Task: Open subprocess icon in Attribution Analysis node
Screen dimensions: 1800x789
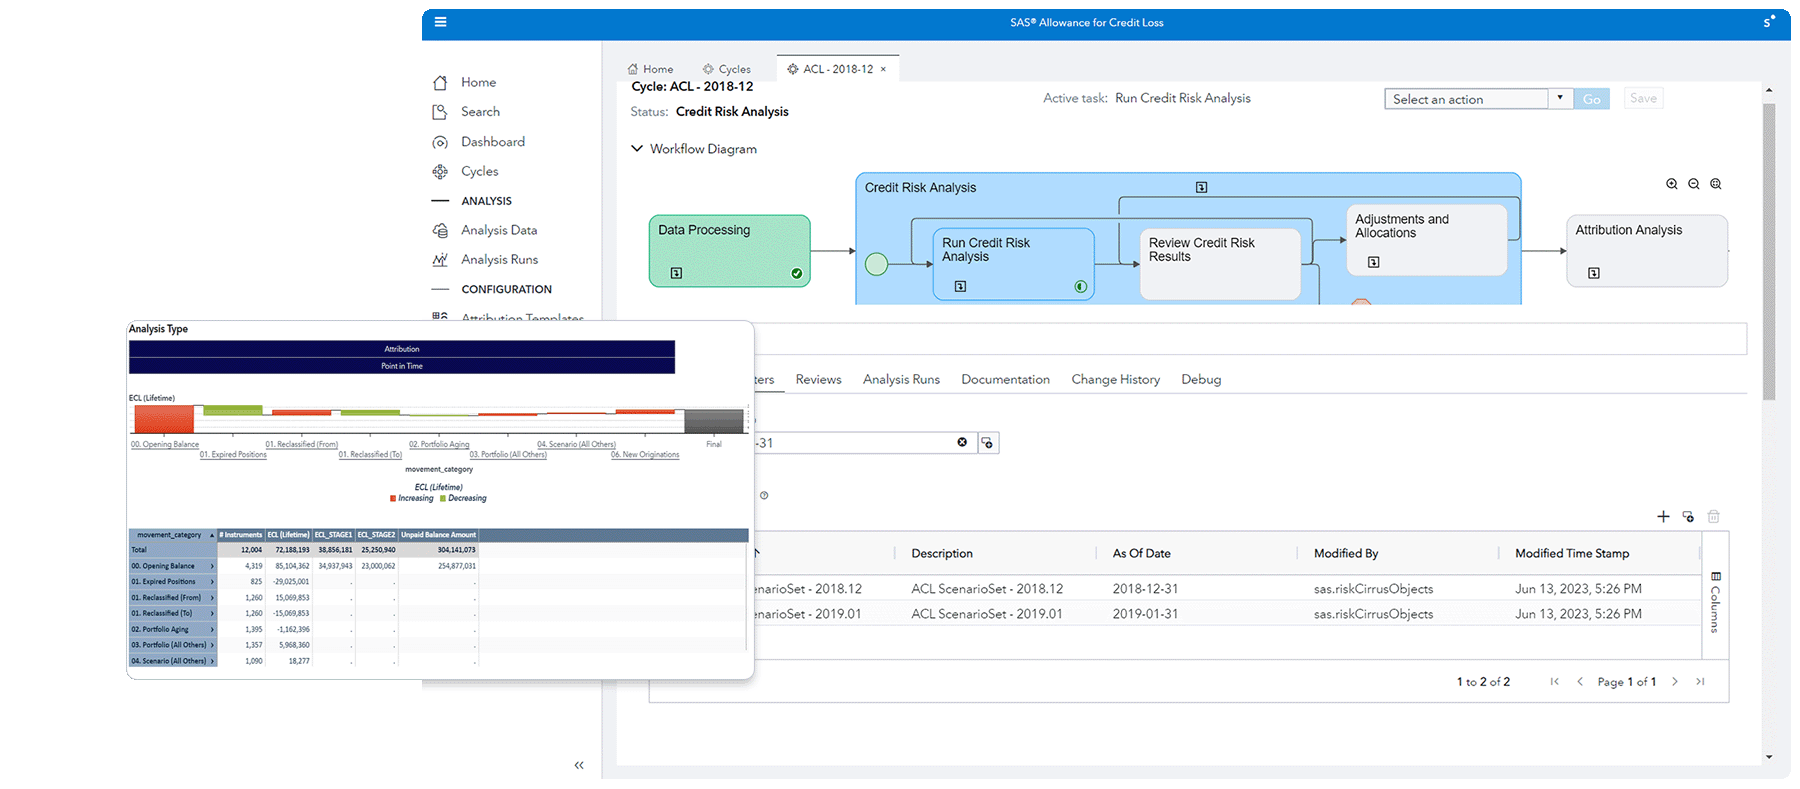Action: pos(1594,273)
